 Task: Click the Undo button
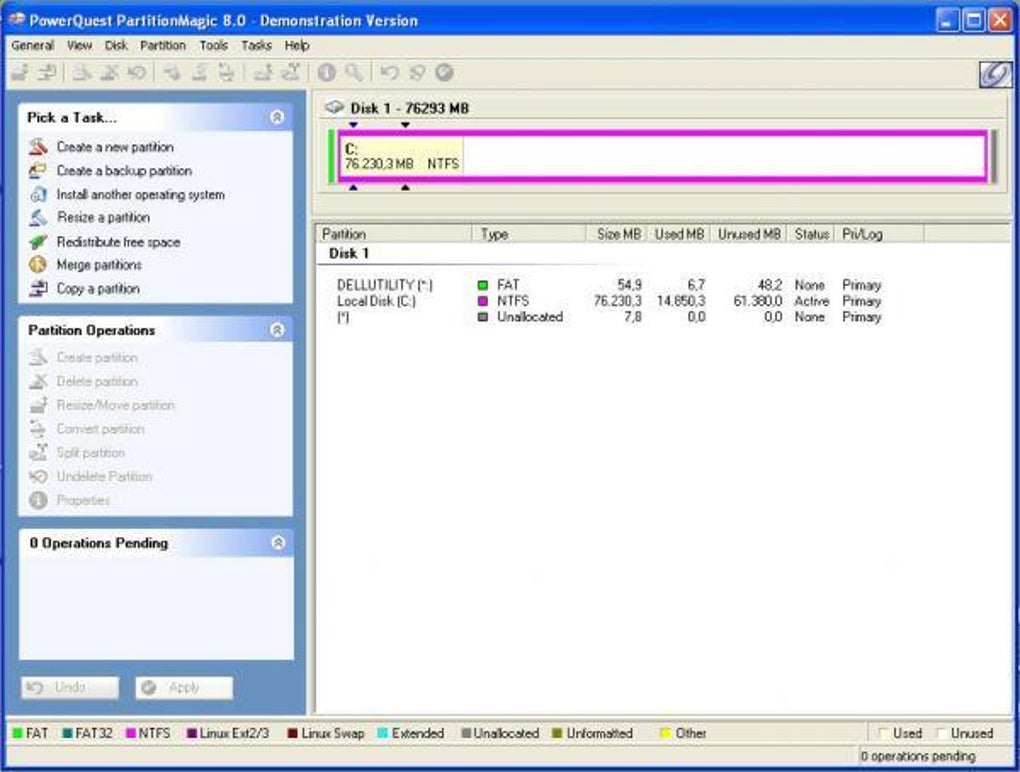pos(70,687)
